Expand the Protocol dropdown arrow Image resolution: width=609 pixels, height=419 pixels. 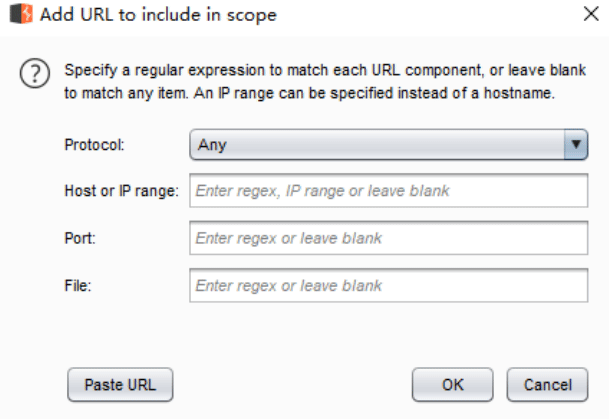(x=576, y=145)
